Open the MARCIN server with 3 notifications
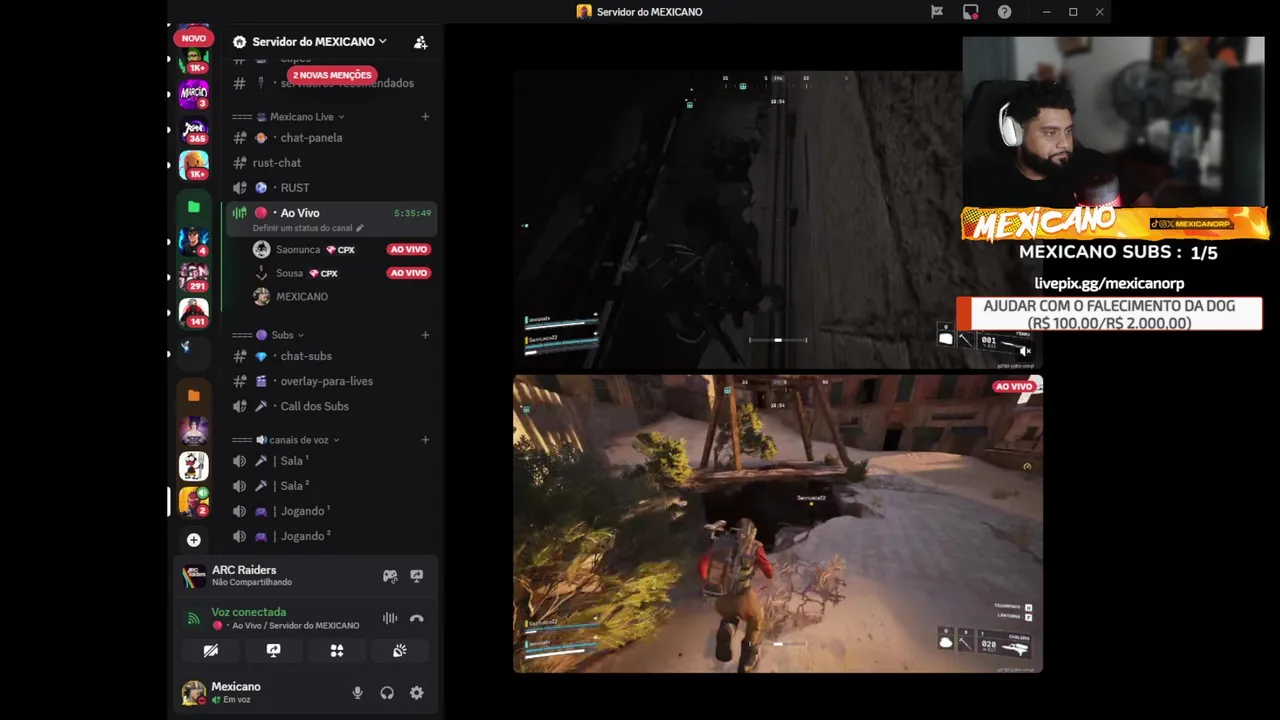Screen dimensions: 1280x720 click(193, 94)
